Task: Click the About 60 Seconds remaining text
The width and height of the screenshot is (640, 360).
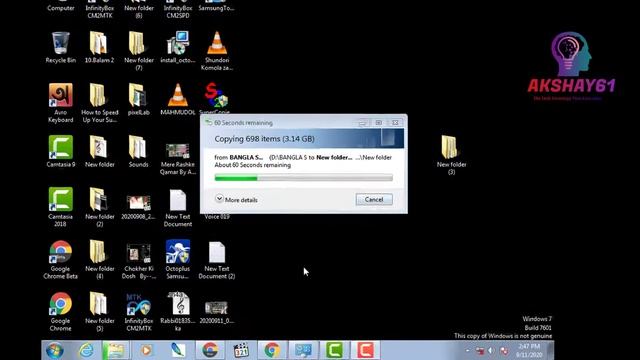Action: pos(253,165)
